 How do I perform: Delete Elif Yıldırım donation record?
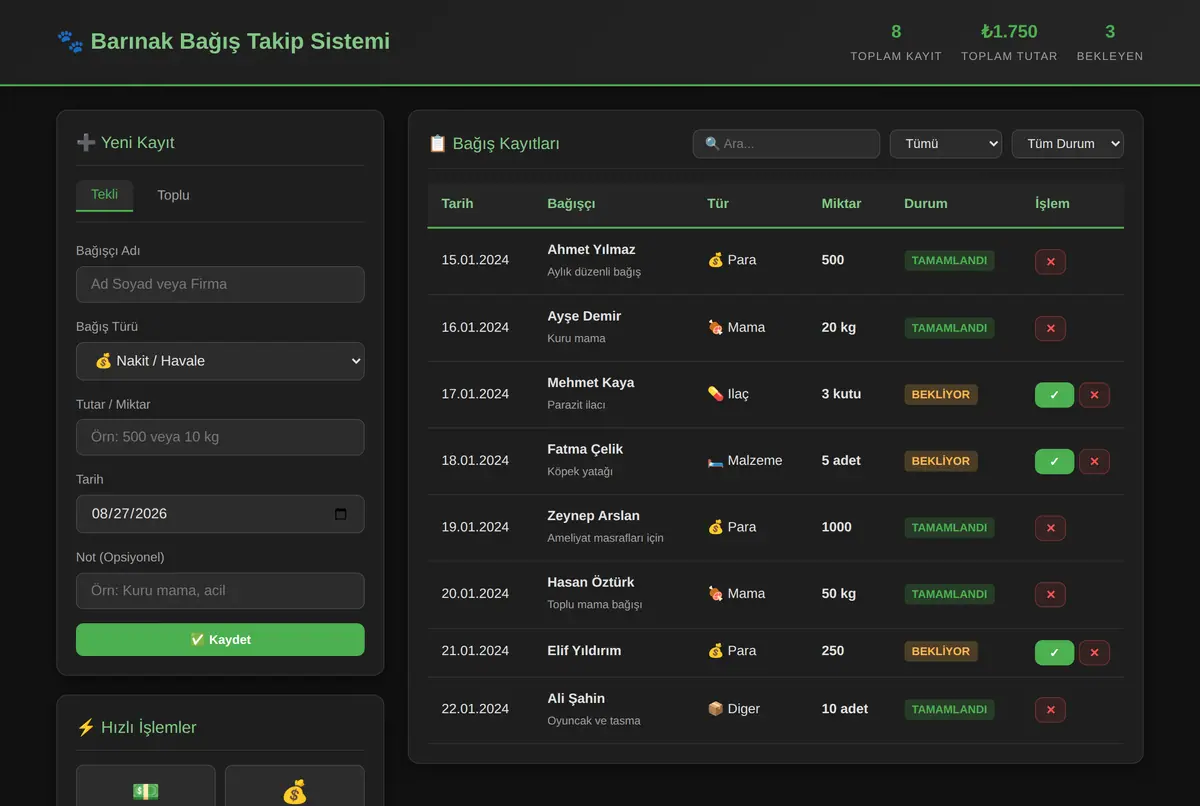[x=1094, y=652]
